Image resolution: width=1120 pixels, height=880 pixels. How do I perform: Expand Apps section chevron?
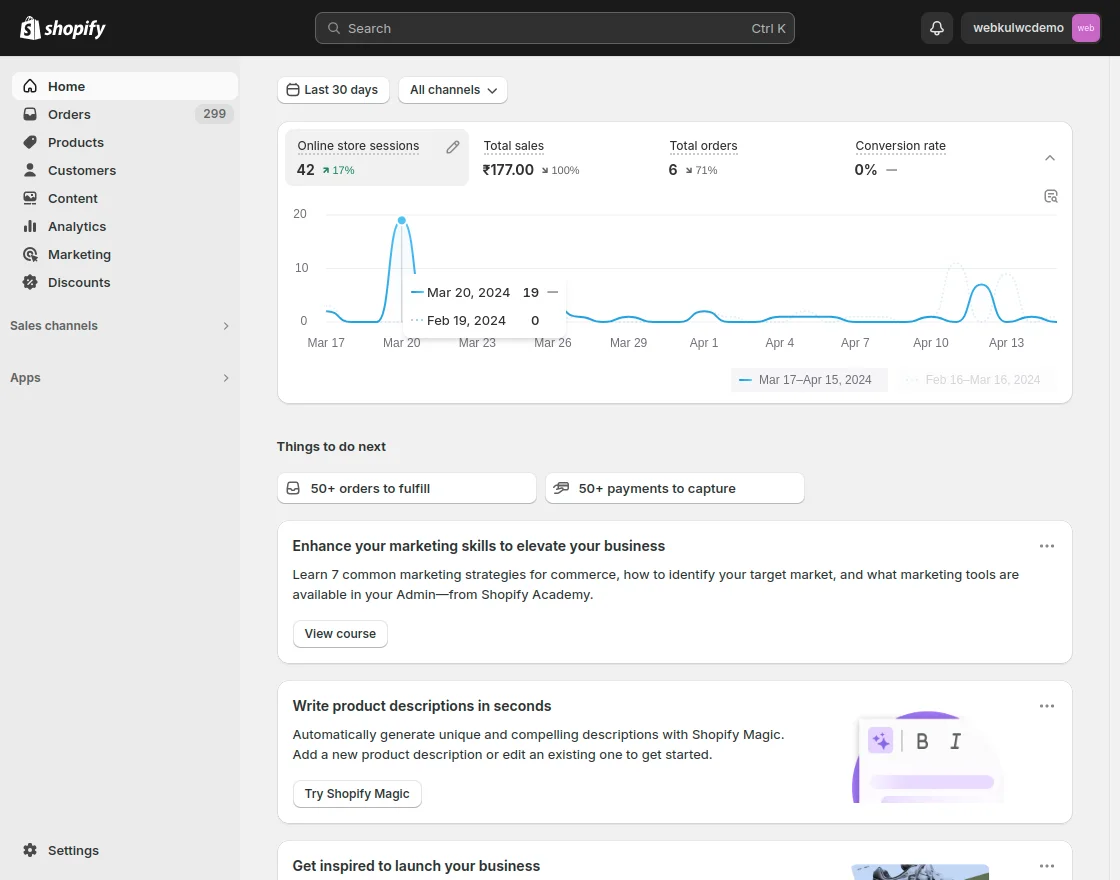226,378
